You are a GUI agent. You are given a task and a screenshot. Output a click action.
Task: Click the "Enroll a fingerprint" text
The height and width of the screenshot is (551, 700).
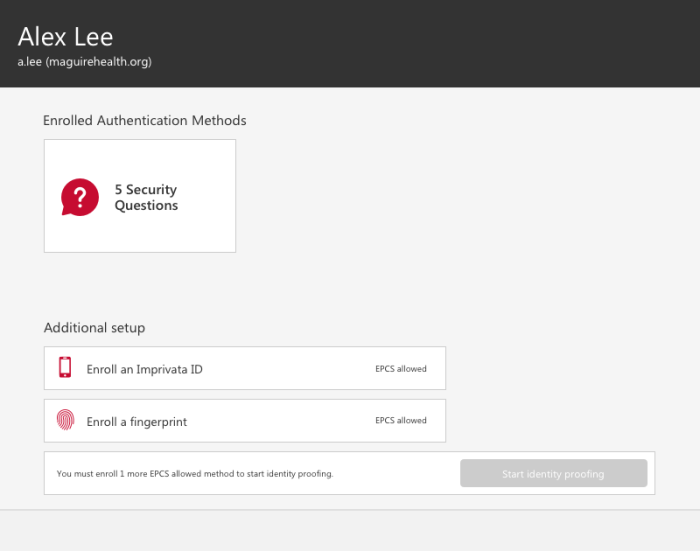(x=136, y=422)
